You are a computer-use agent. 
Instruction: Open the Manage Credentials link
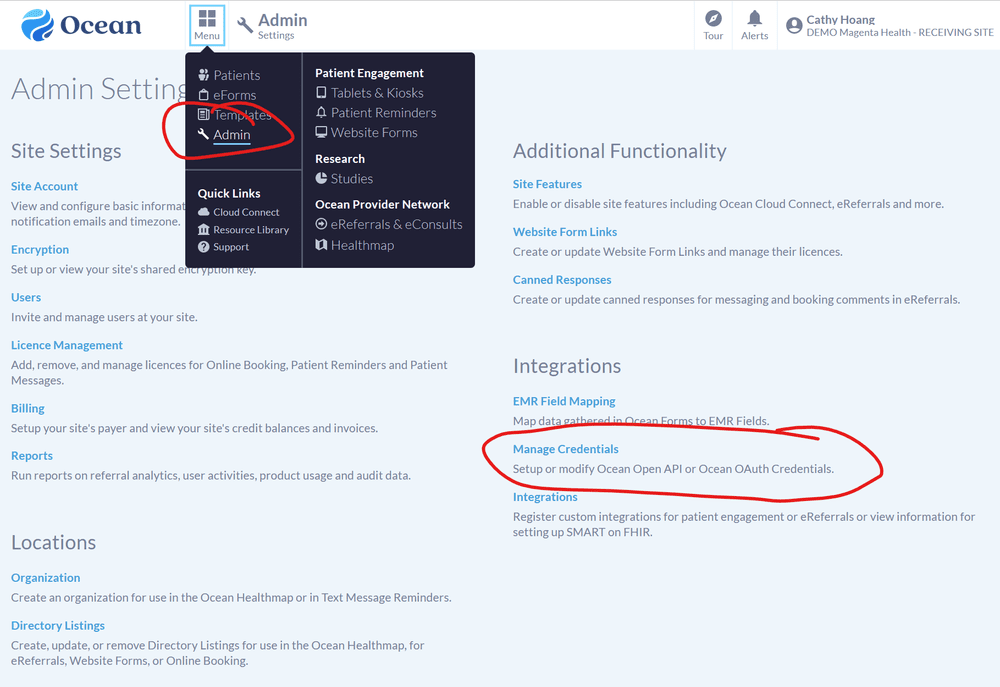coord(565,448)
